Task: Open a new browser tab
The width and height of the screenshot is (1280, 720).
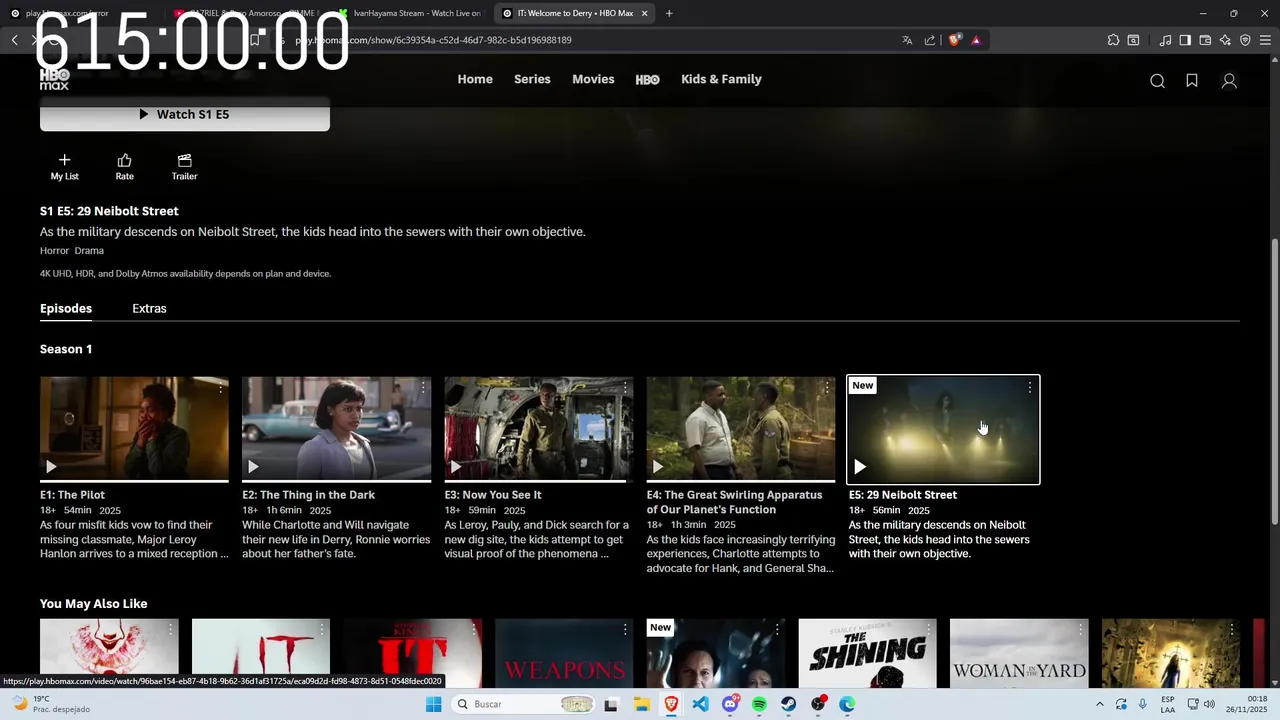Action: pyautogui.click(x=669, y=13)
